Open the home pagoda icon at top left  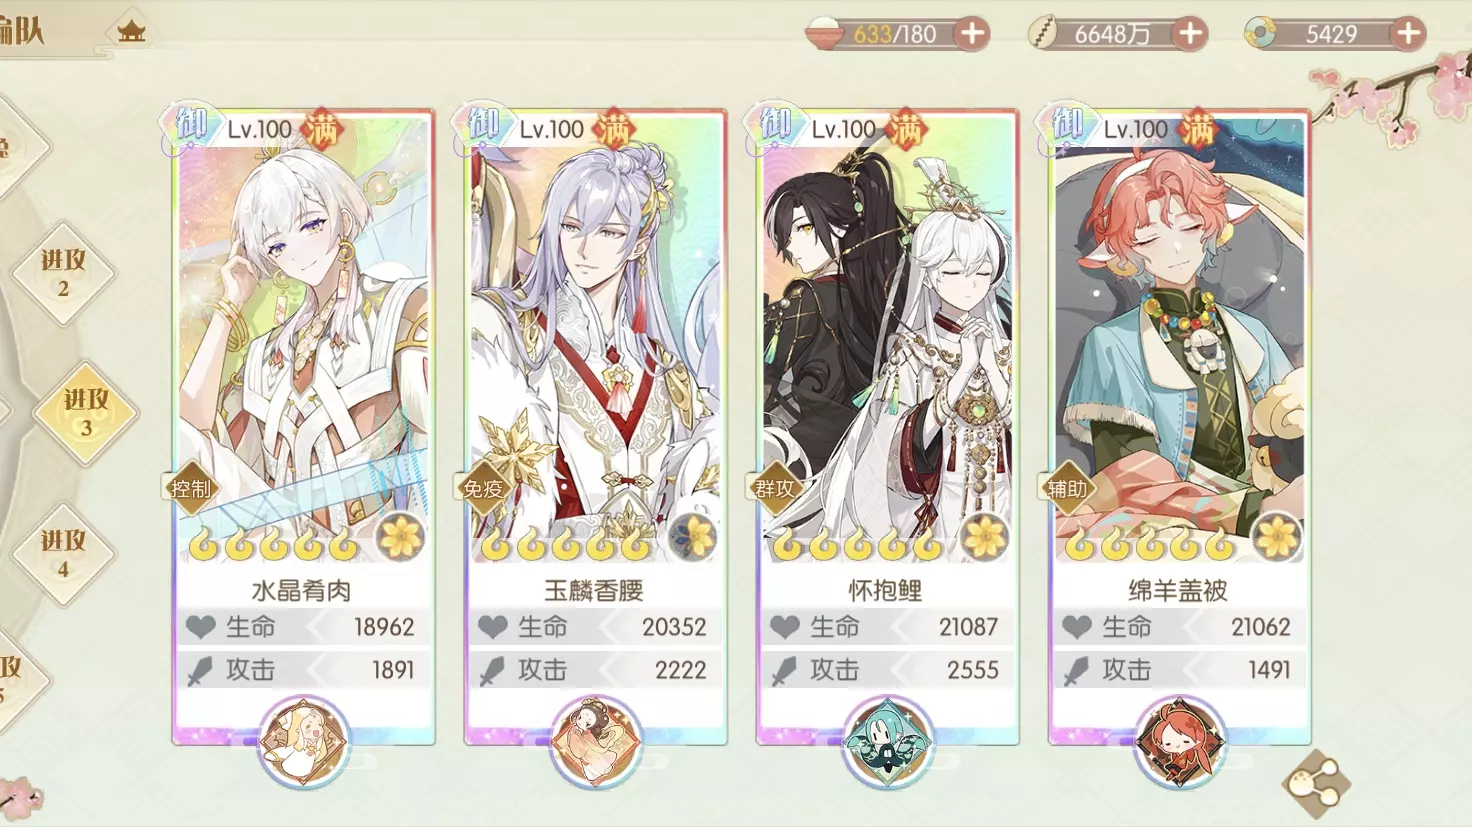[131, 30]
